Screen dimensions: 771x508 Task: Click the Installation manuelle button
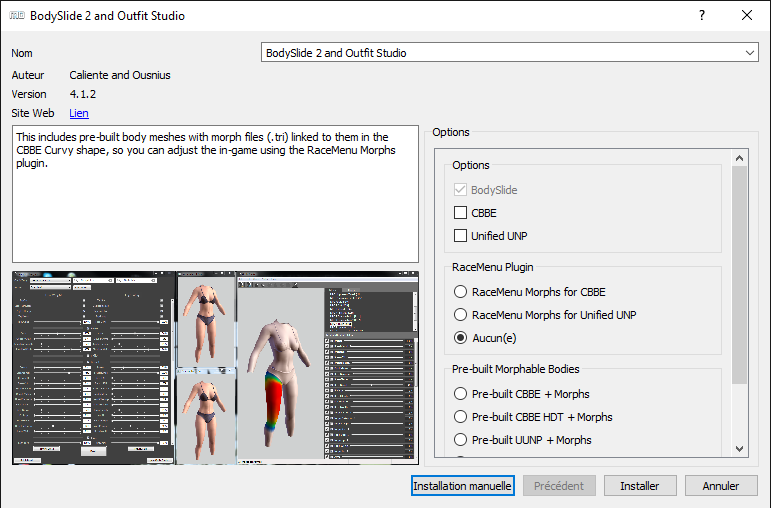click(x=463, y=486)
